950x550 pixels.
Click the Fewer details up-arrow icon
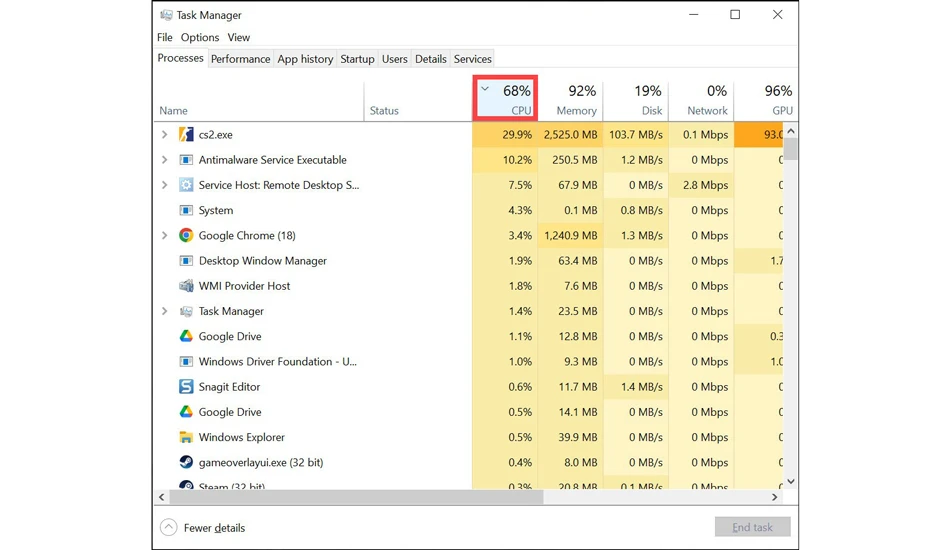tap(168, 528)
